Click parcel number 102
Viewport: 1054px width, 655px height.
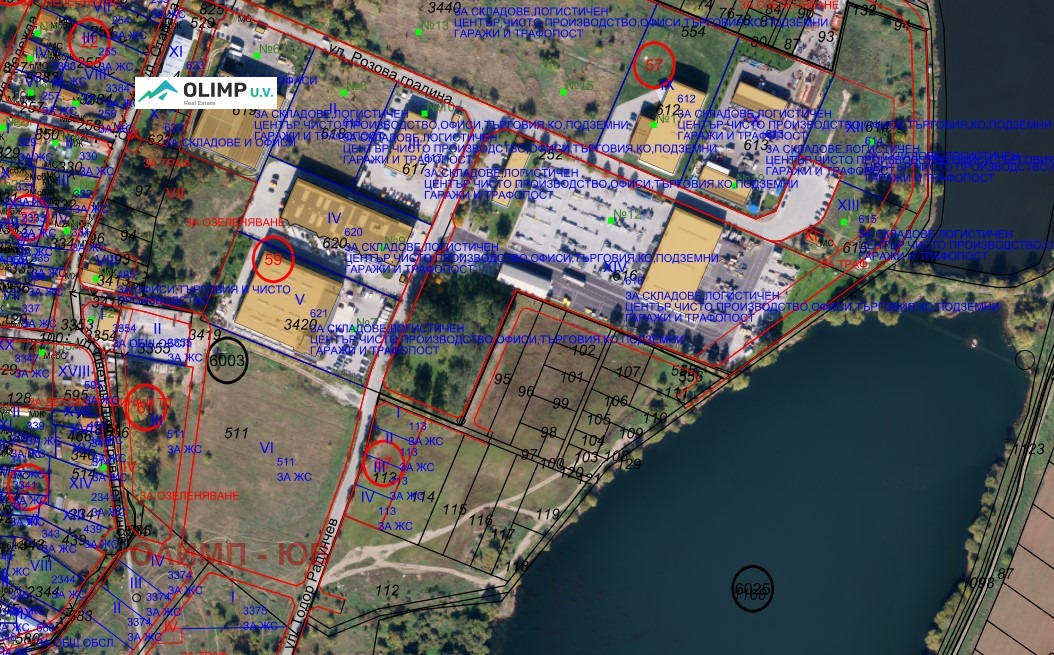coord(583,351)
